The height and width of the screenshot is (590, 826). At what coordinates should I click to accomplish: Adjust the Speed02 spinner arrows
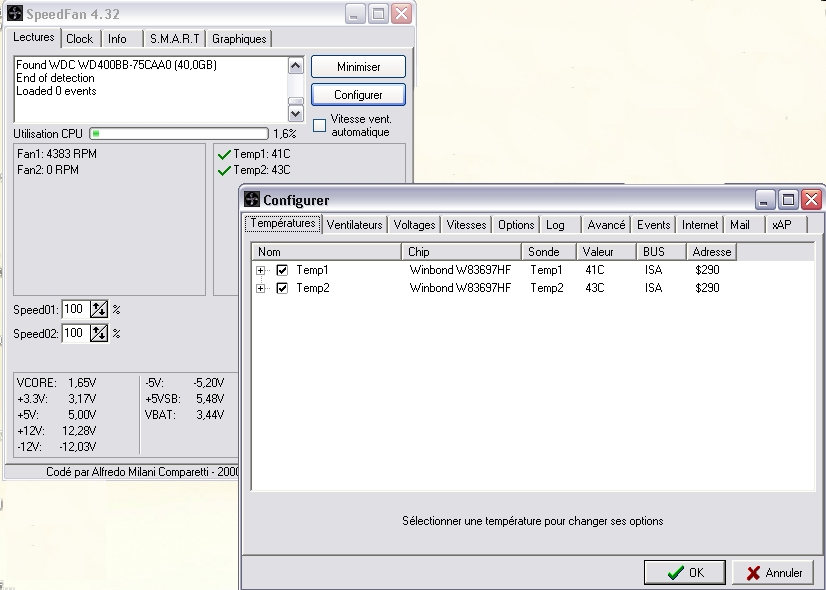pyautogui.click(x=99, y=333)
